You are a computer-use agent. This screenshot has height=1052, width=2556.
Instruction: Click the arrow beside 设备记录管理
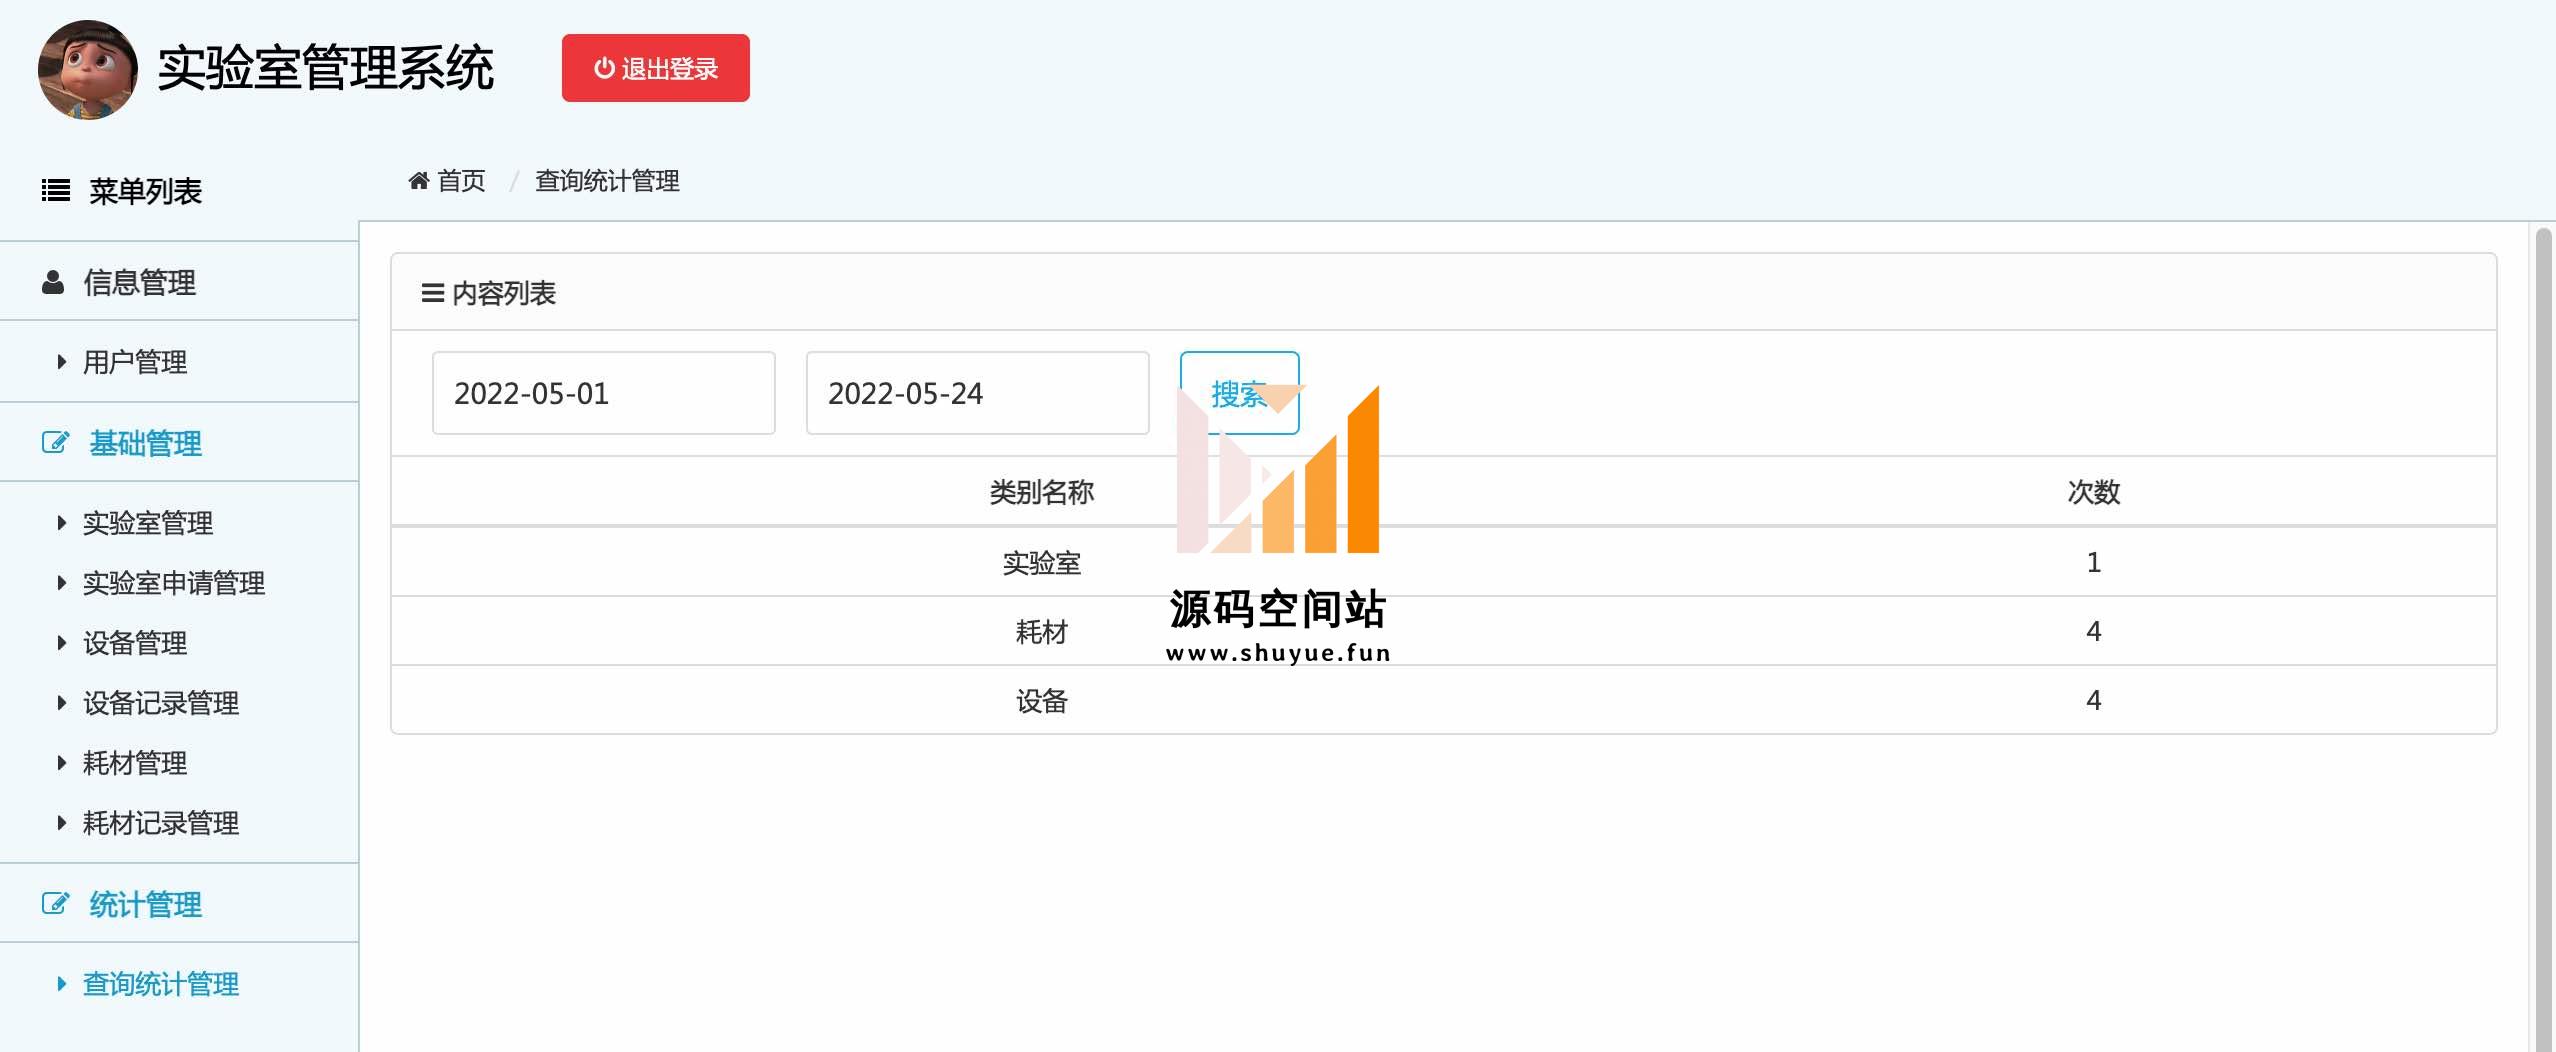62,703
